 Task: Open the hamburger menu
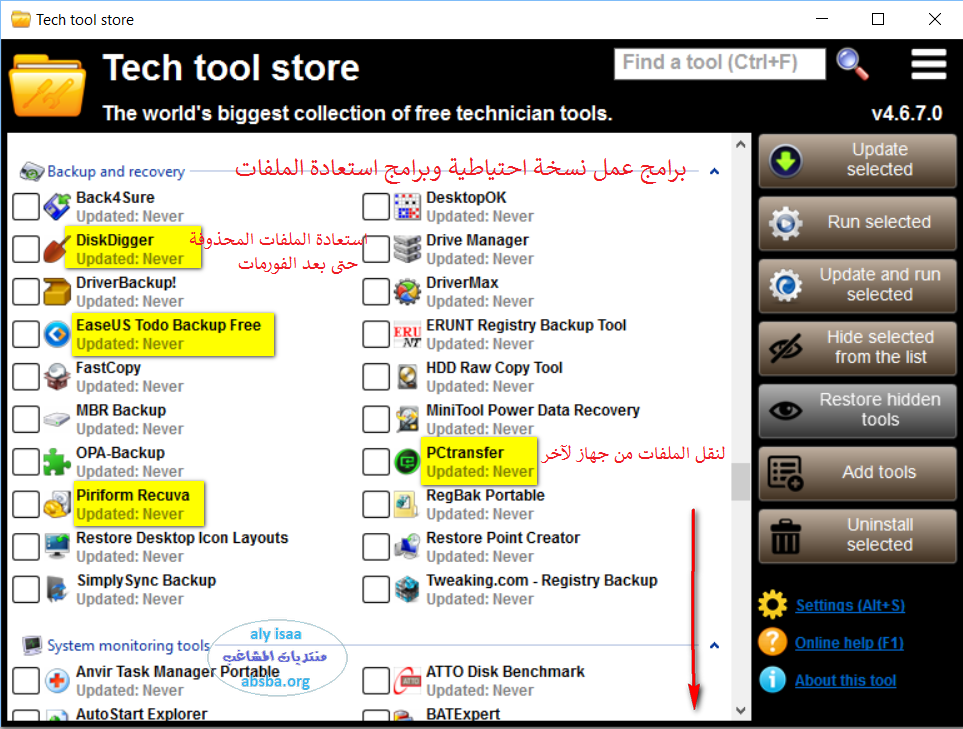(928, 63)
